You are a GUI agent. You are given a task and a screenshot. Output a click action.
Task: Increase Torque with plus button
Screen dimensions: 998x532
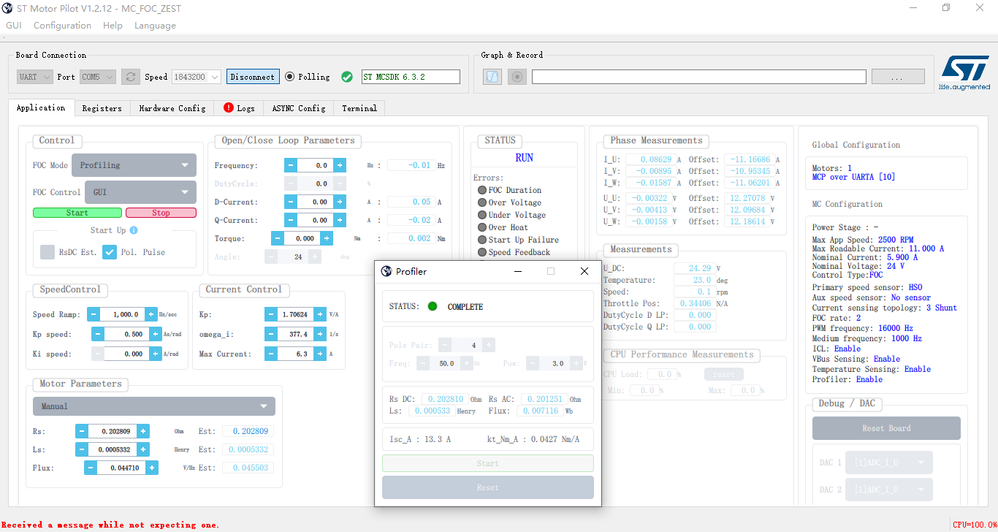tap(327, 238)
